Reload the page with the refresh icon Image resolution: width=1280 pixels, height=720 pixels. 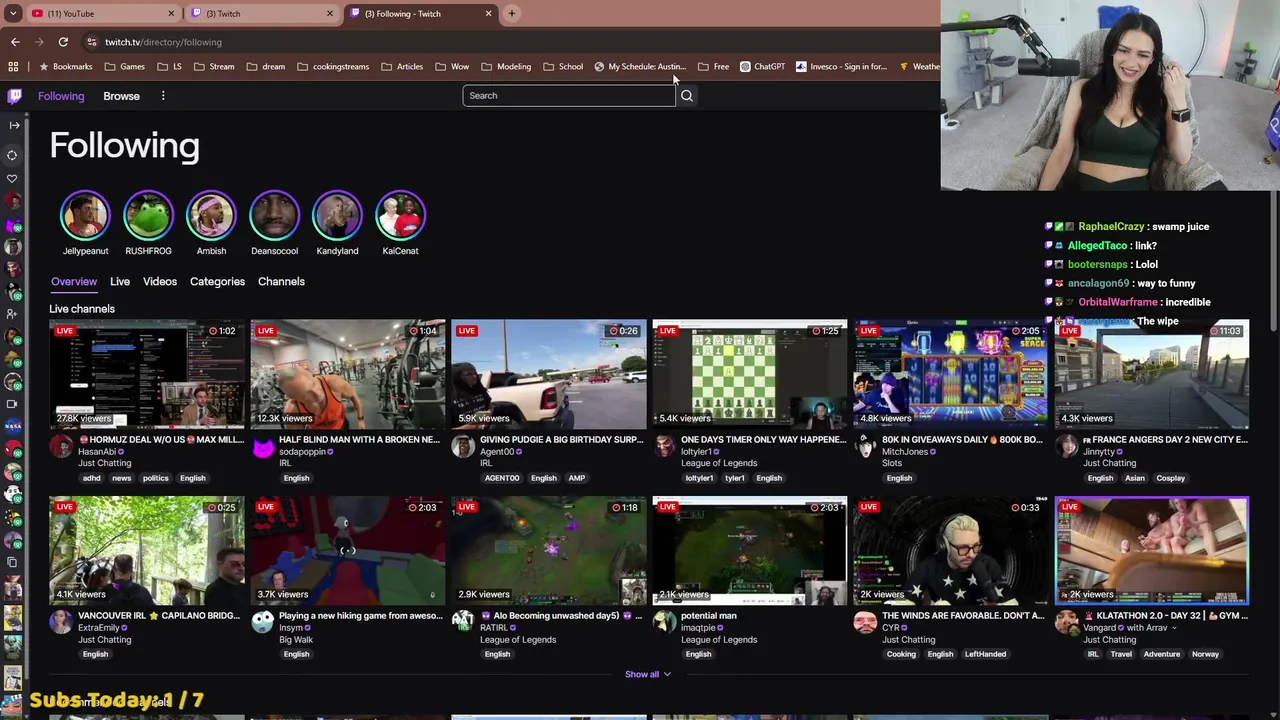(x=63, y=42)
